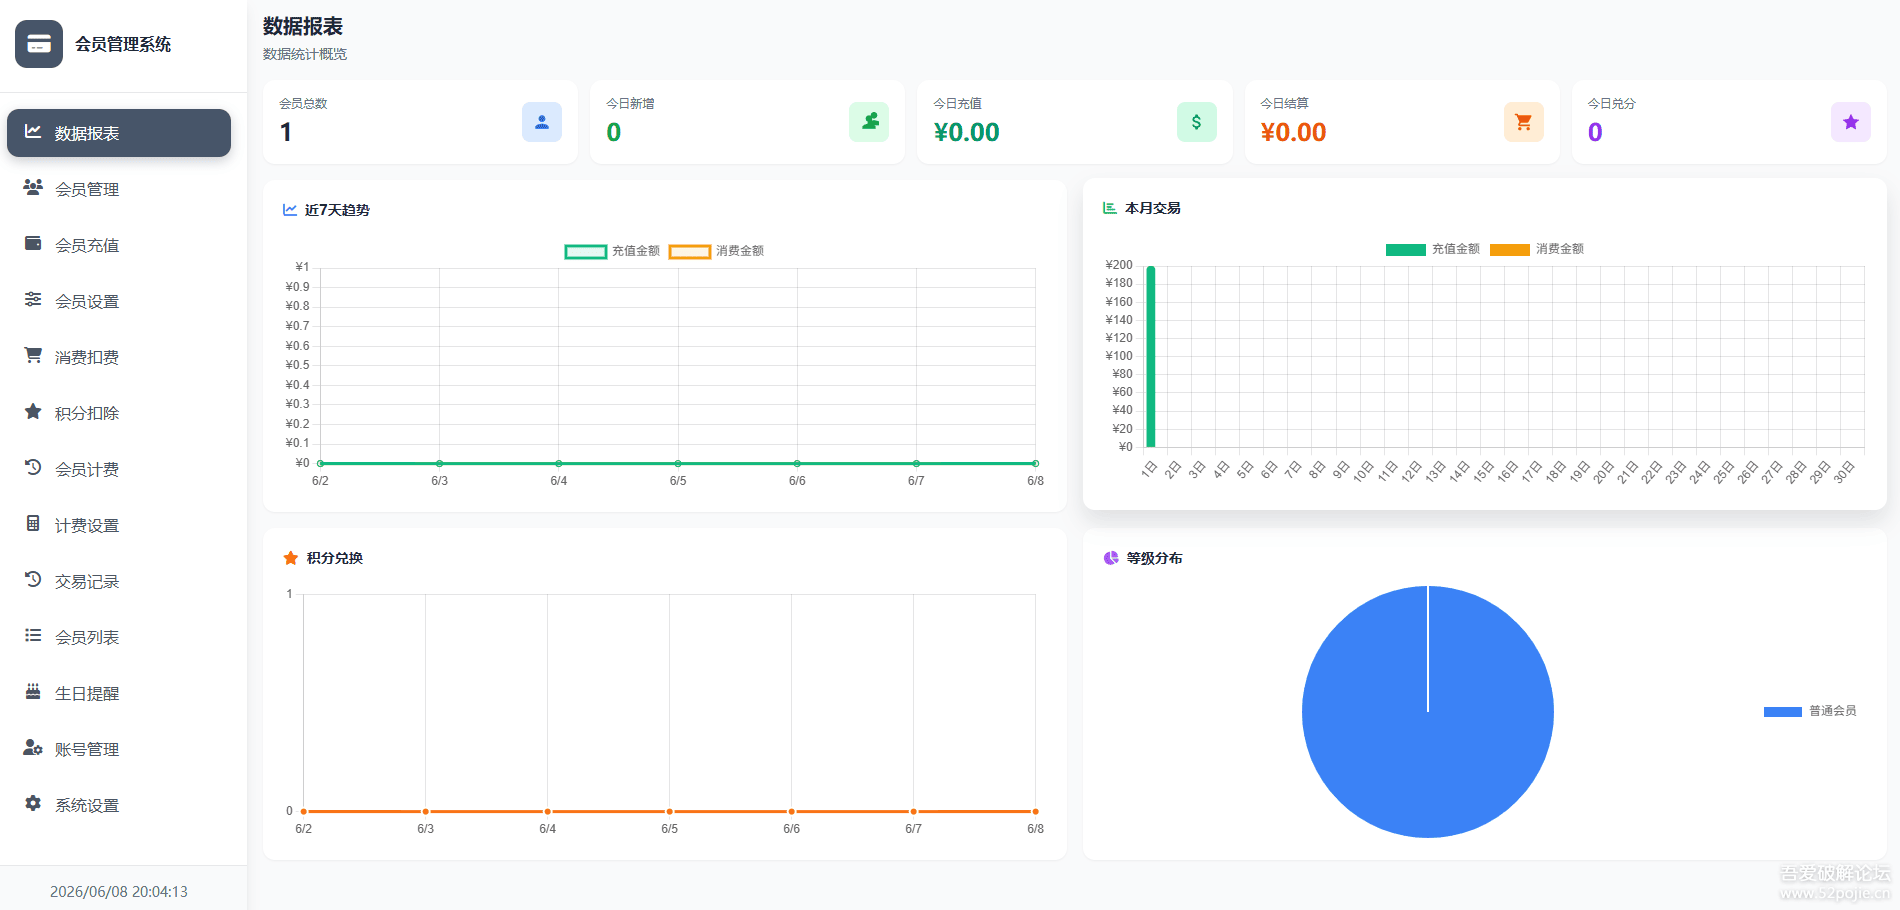Open the 会员管理 menu item
Image resolution: width=1900 pixels, height=910 pixels.
(x=119, y=189)
